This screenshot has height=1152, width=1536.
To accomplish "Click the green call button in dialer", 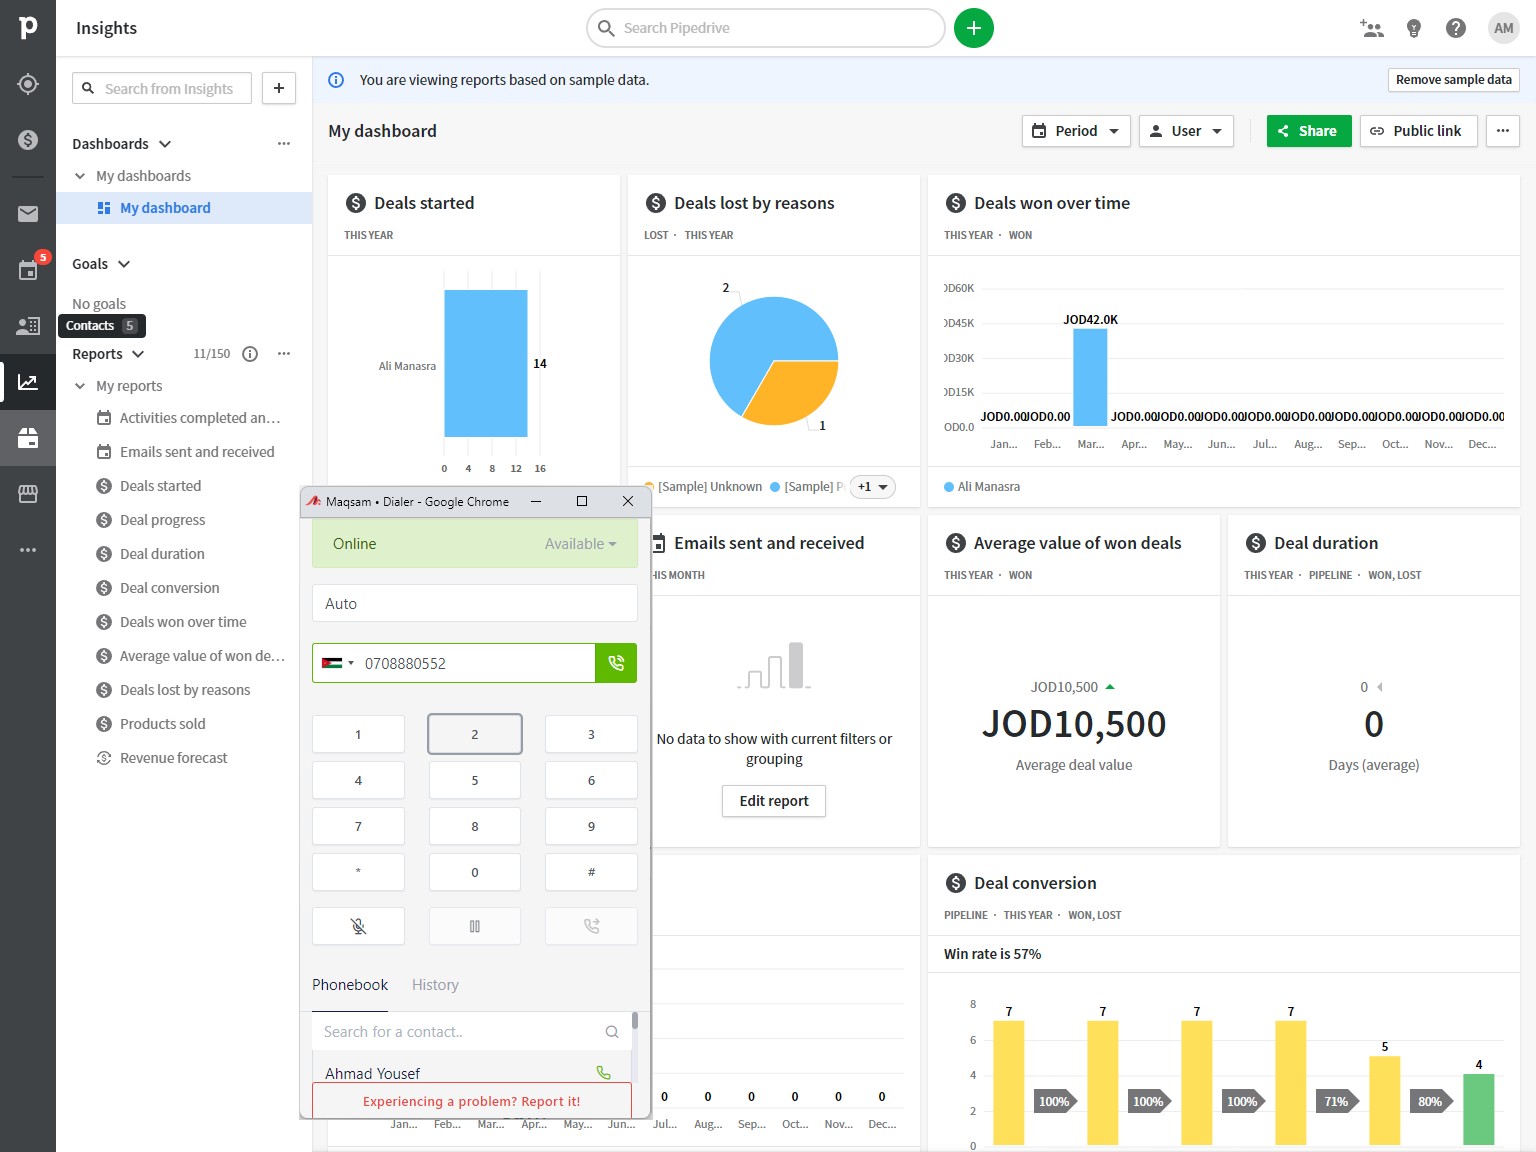I will coord(616,663).
